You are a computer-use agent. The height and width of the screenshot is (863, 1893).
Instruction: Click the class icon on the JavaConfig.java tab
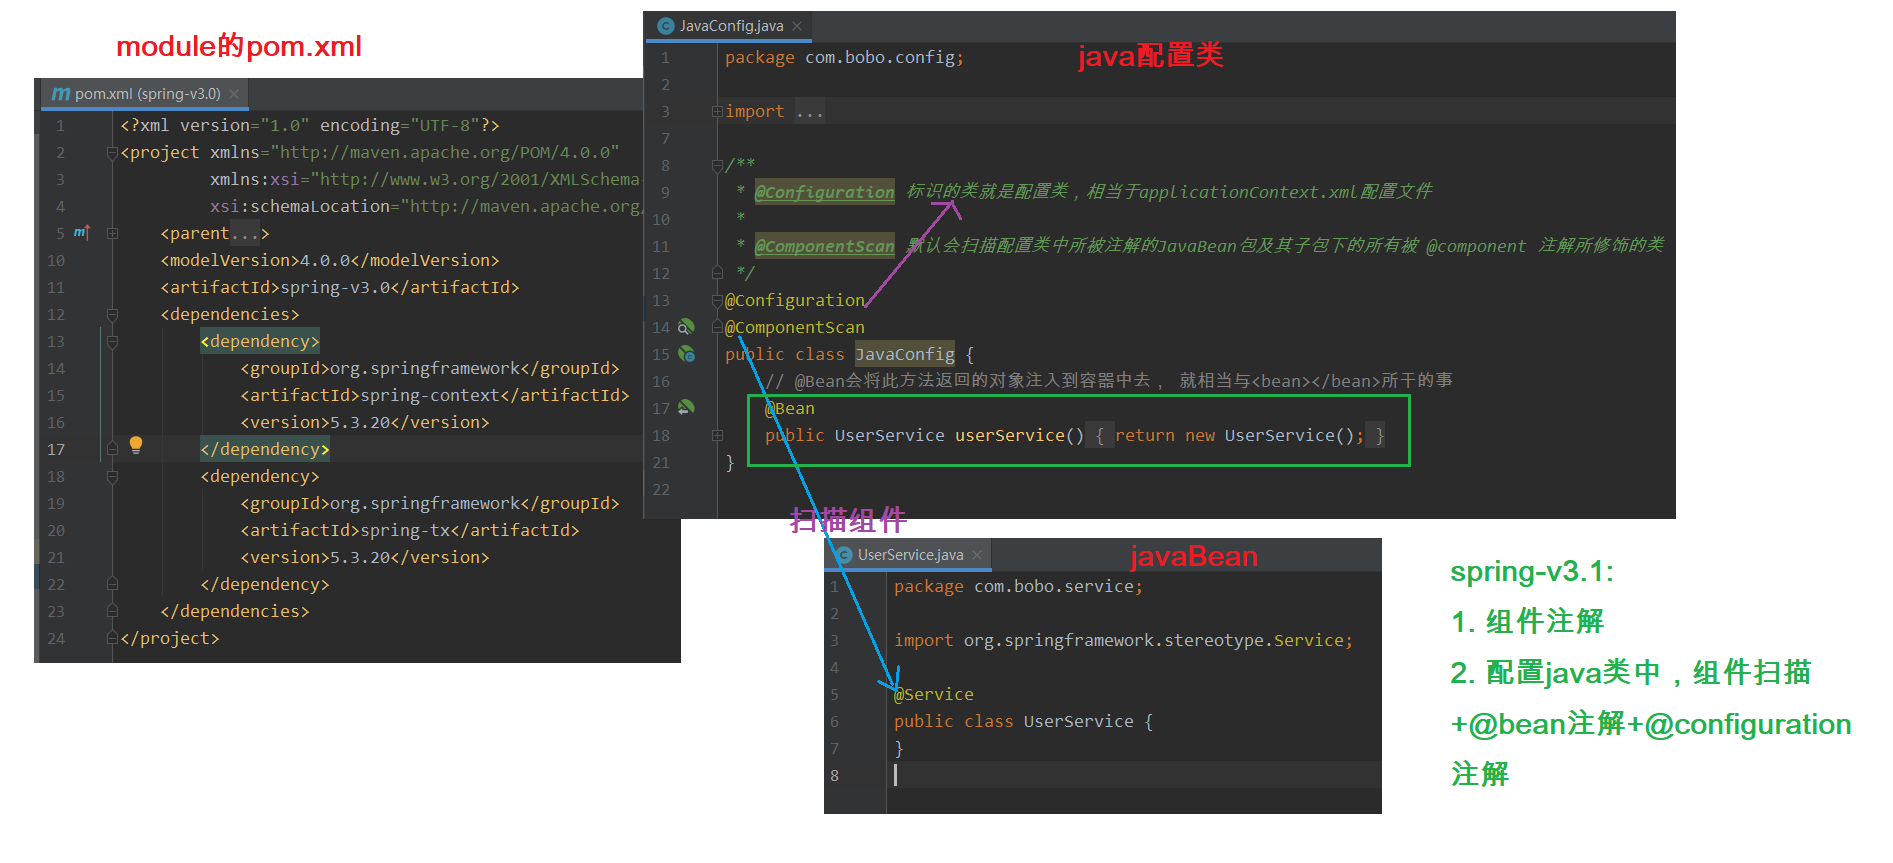[x=666, y=26]
